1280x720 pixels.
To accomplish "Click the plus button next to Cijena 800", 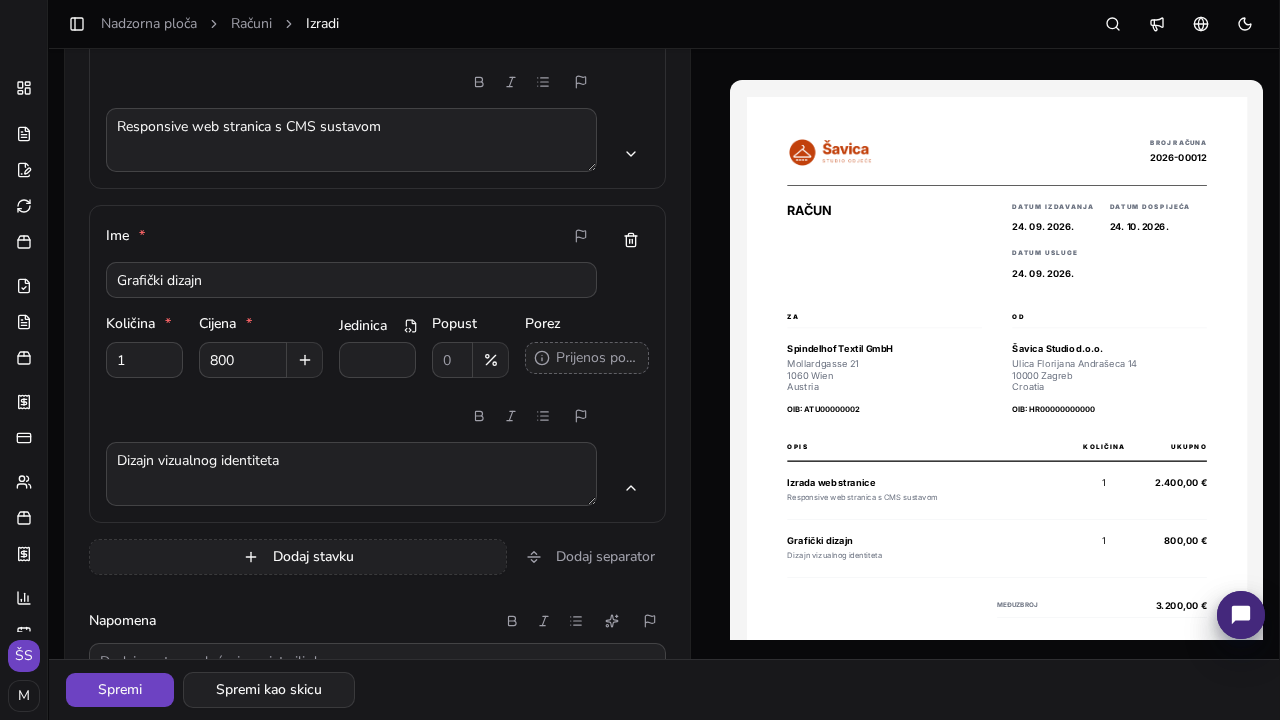I will pos(305,360).
